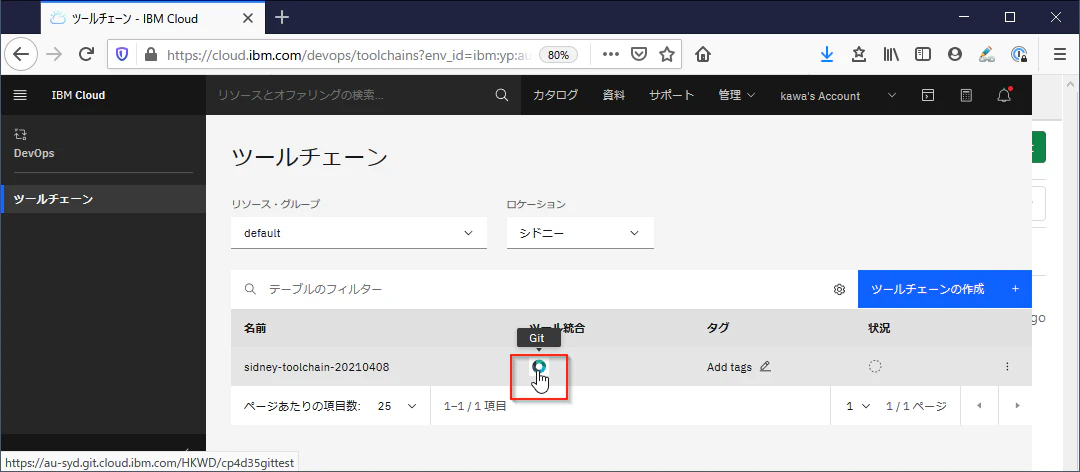This screenshot has width=1080, height=472.
Task: Click the IBM Cloud logo link
Action: 78,95
